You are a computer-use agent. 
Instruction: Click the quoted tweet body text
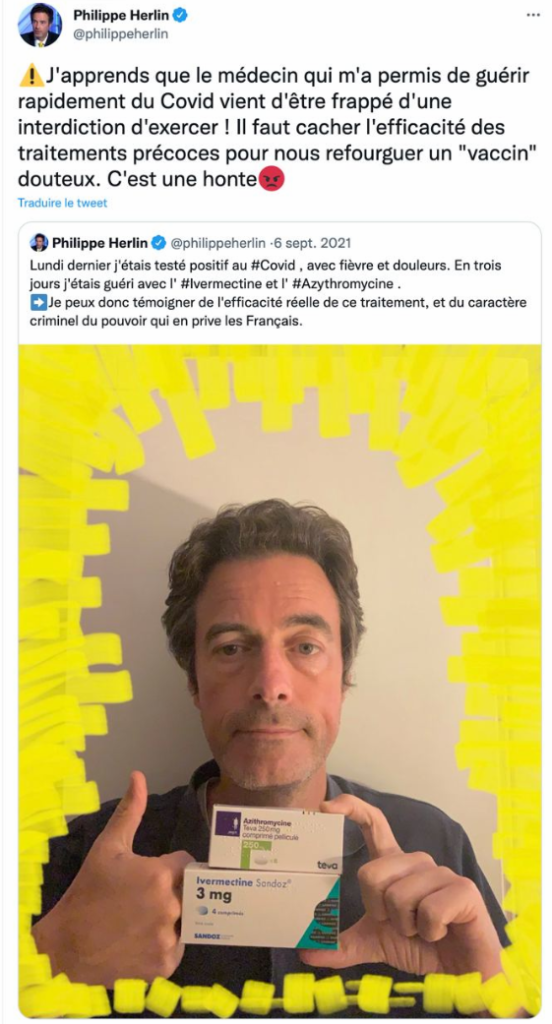click(278, 294)
